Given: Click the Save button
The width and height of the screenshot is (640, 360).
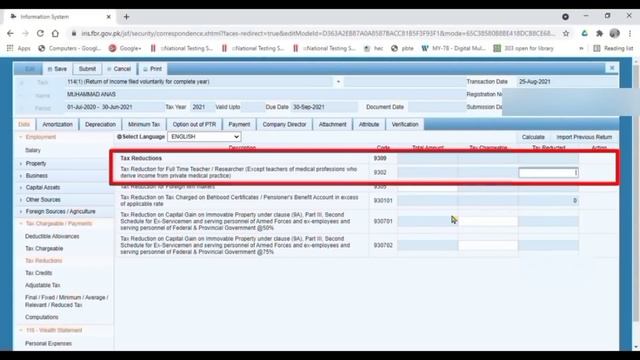Looking at the screenshot, I should [57, 69].
